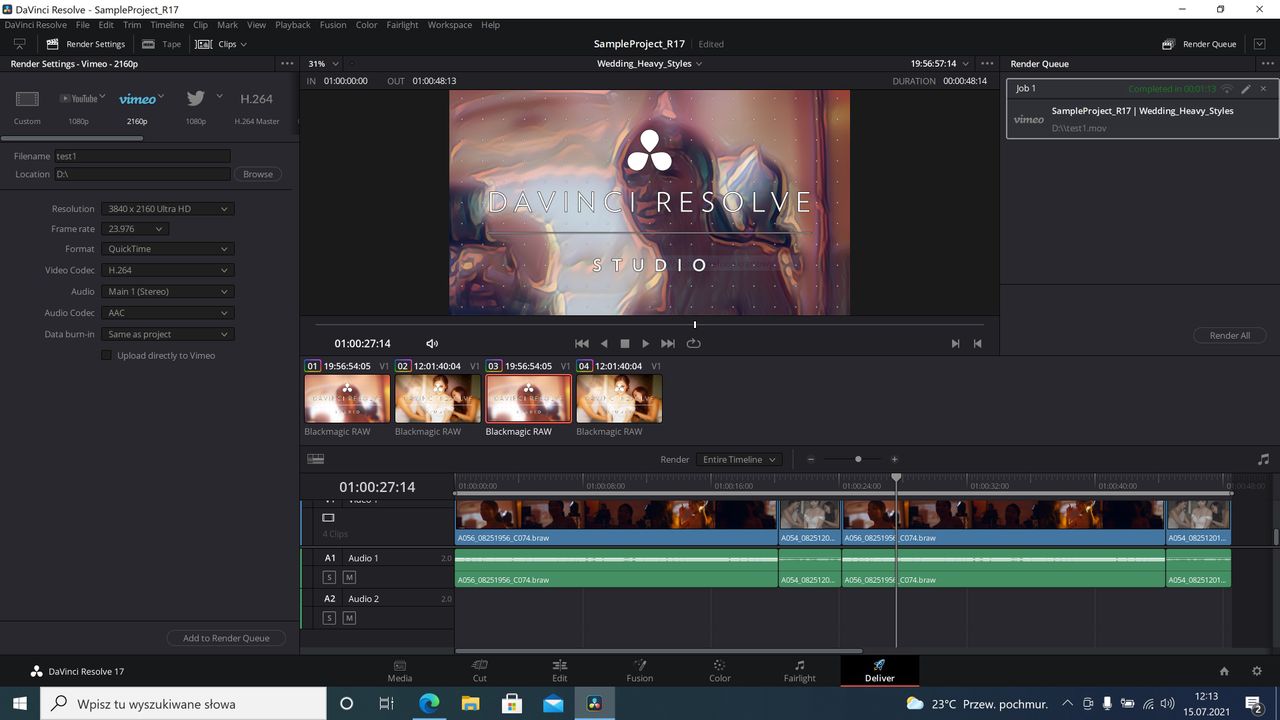The width and height of the screenshot is (1280, 720).
Task: Click the audio note icon above timeline
Action: (1263, 459)
